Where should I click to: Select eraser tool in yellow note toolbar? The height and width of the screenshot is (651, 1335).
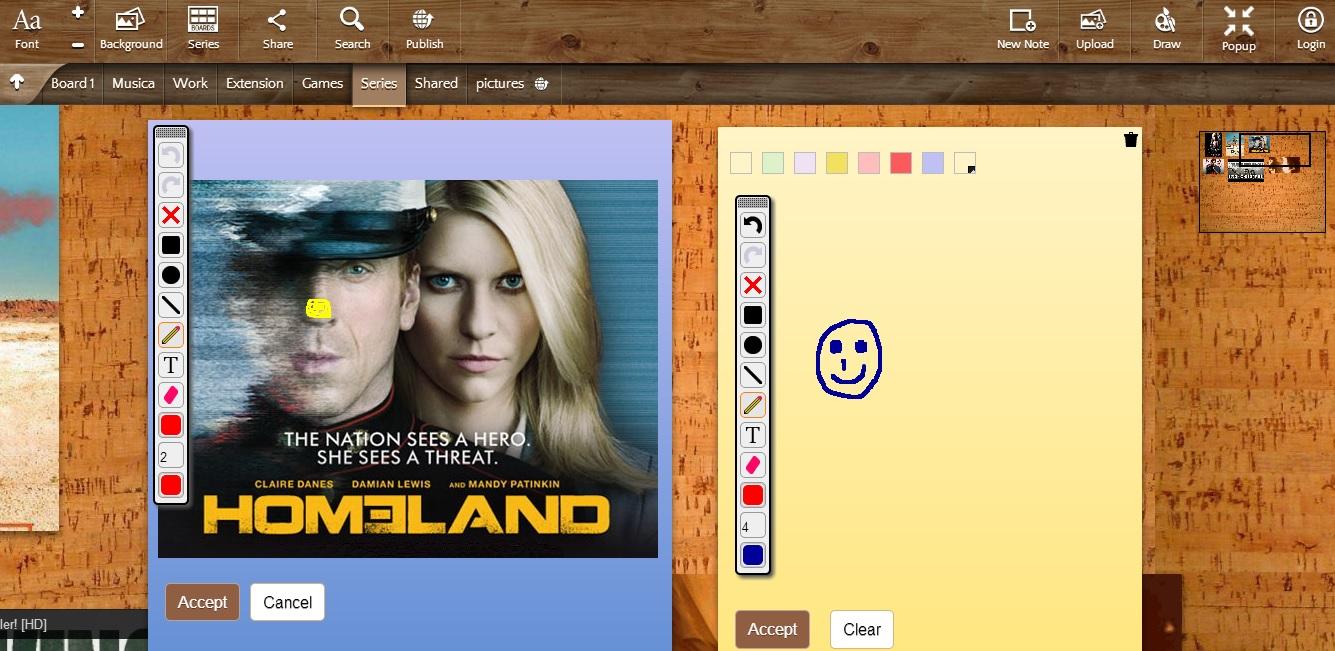[753, 465]
